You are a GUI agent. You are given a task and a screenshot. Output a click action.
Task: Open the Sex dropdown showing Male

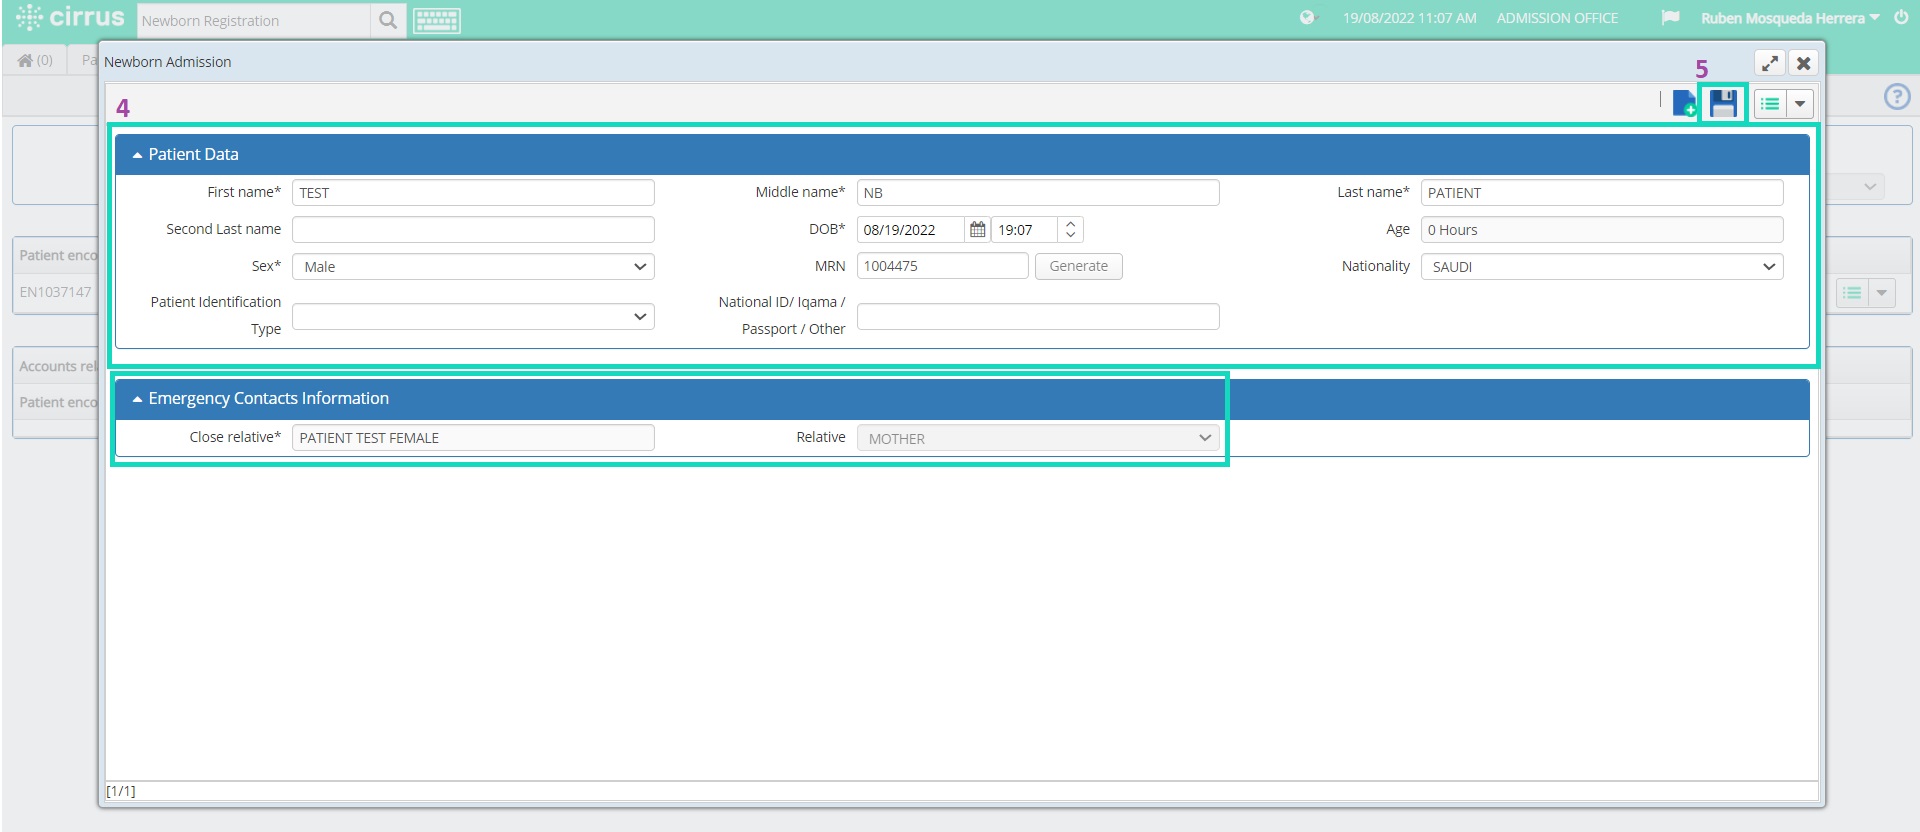473,267
